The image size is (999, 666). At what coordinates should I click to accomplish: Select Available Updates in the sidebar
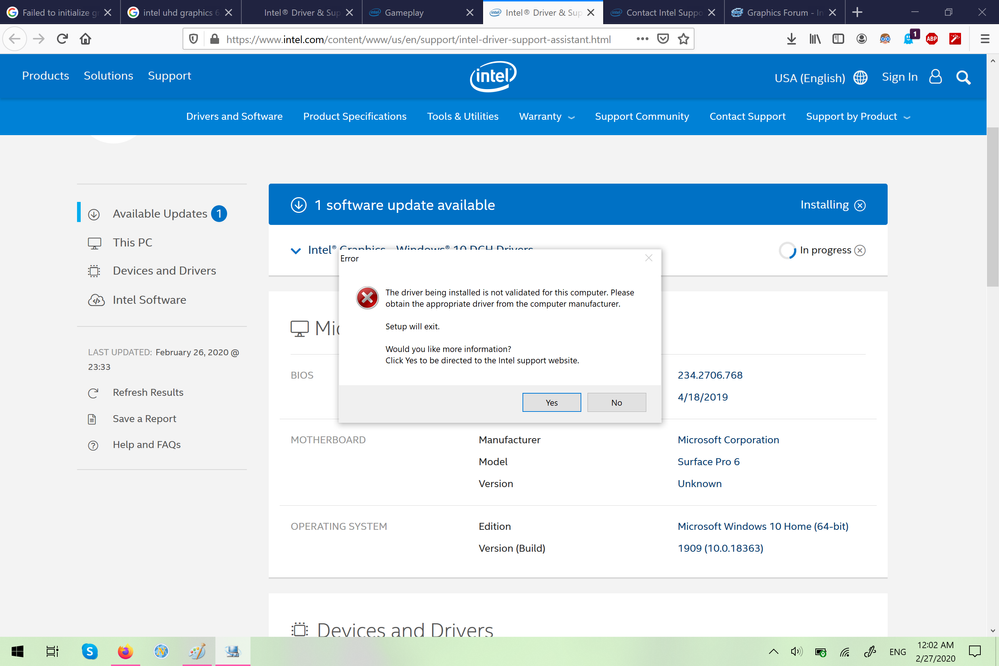click(x=162, y=214)
